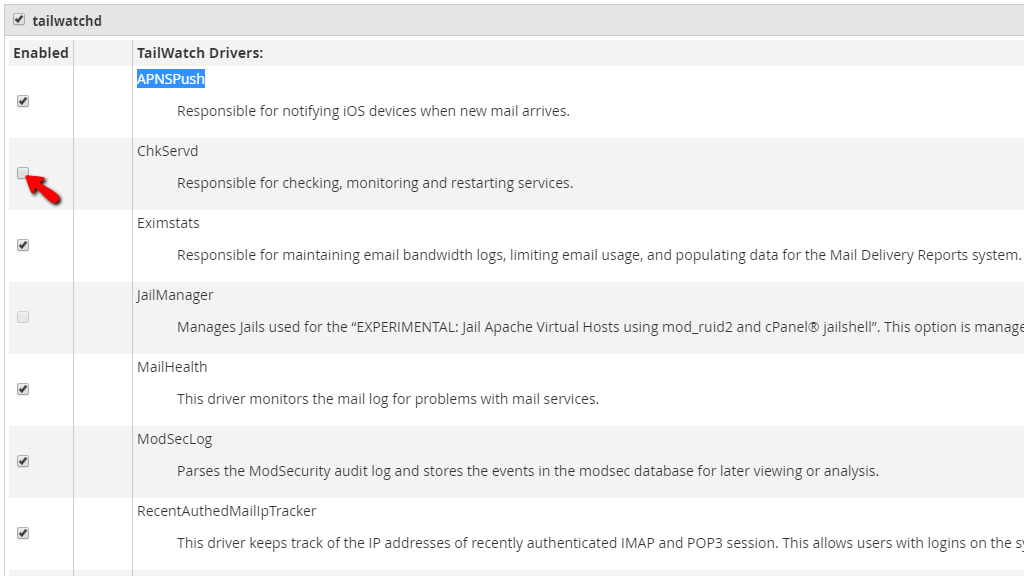Screen dimensions: 1024x576
Task: Click the tailwatchd header label
Action: coord(67,21)
